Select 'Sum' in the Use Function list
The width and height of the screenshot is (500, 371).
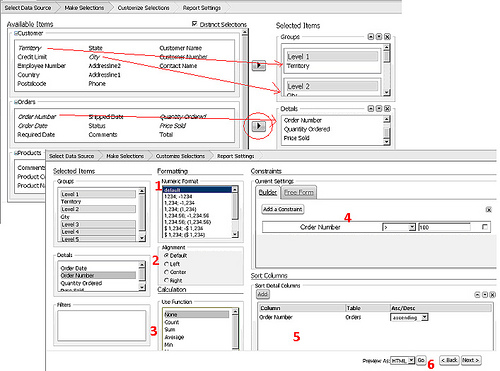click(170, 329)
